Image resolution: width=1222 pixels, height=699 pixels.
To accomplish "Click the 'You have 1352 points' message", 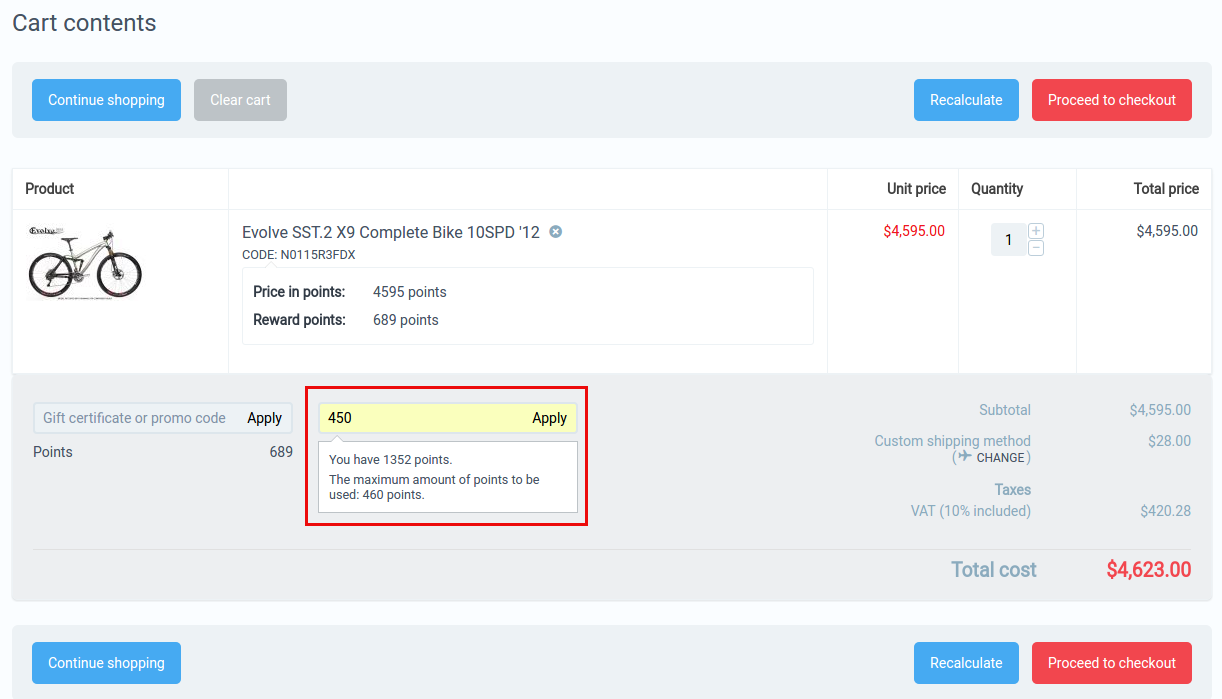I will click(391, 460).
